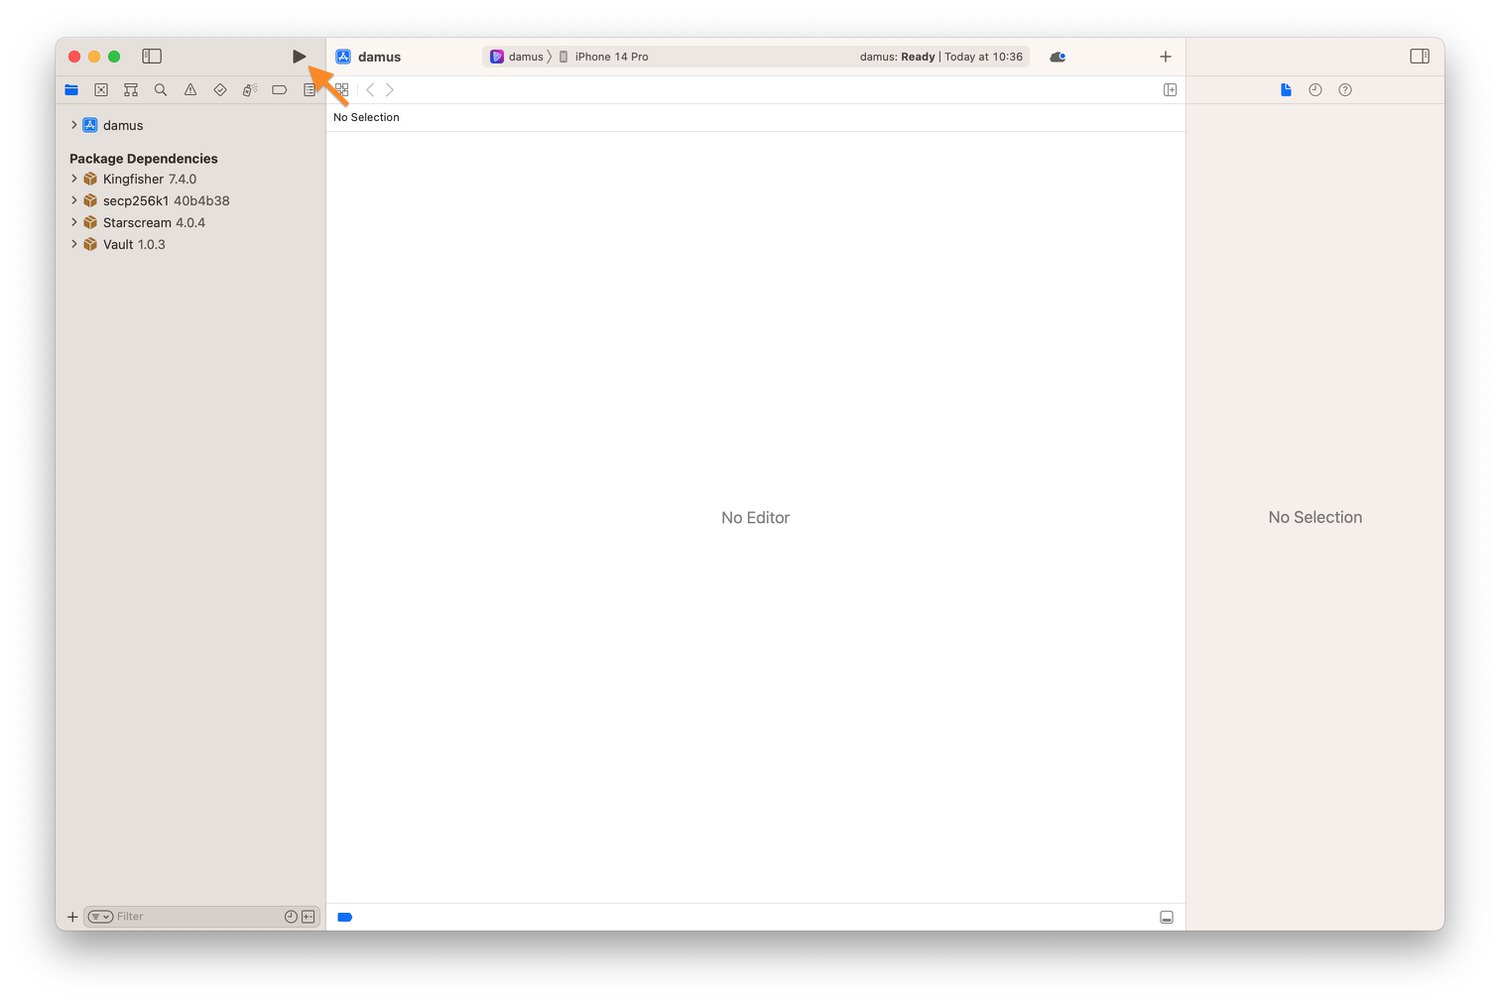
Task: Go back in editor history
Action: [370, 90]
